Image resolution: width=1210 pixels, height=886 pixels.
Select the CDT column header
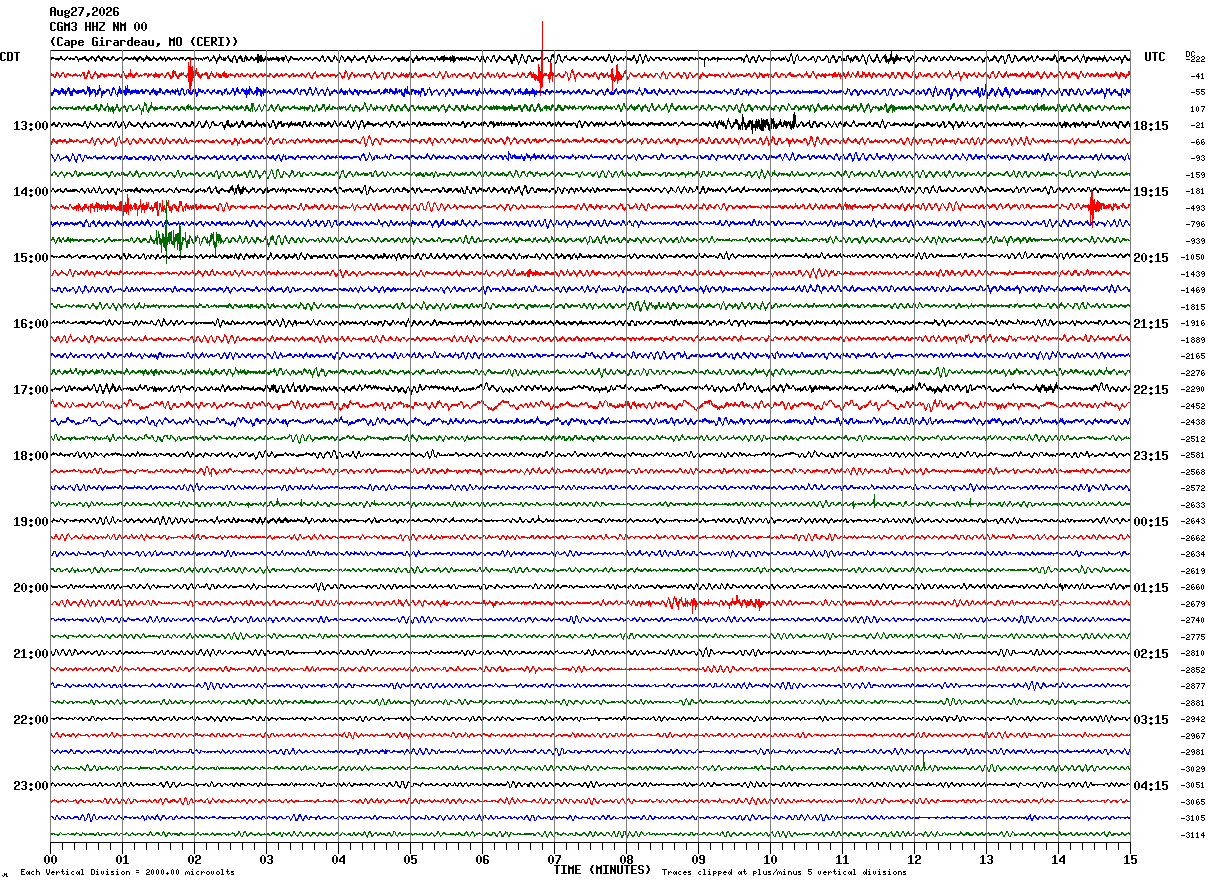point(10,57)
